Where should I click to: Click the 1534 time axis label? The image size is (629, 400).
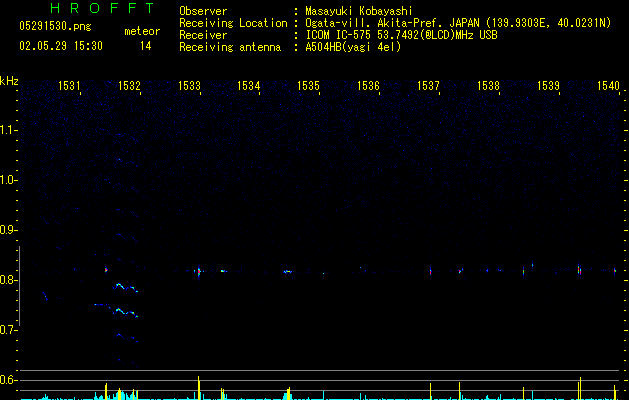(x=248, y=86)
